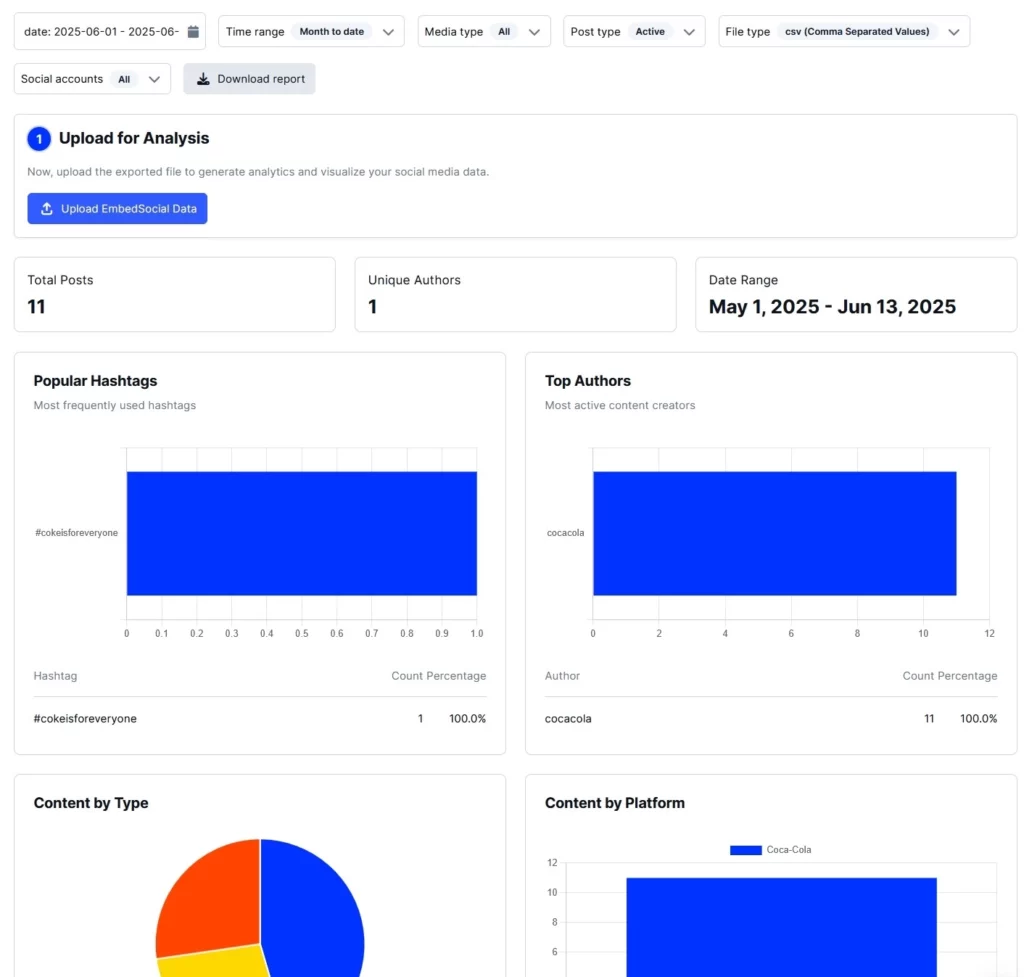Viewport: 1024px width, 977px height.
Task: Toggle the Coca-Cola legend swatch
Action: click(x=746, y=850)
